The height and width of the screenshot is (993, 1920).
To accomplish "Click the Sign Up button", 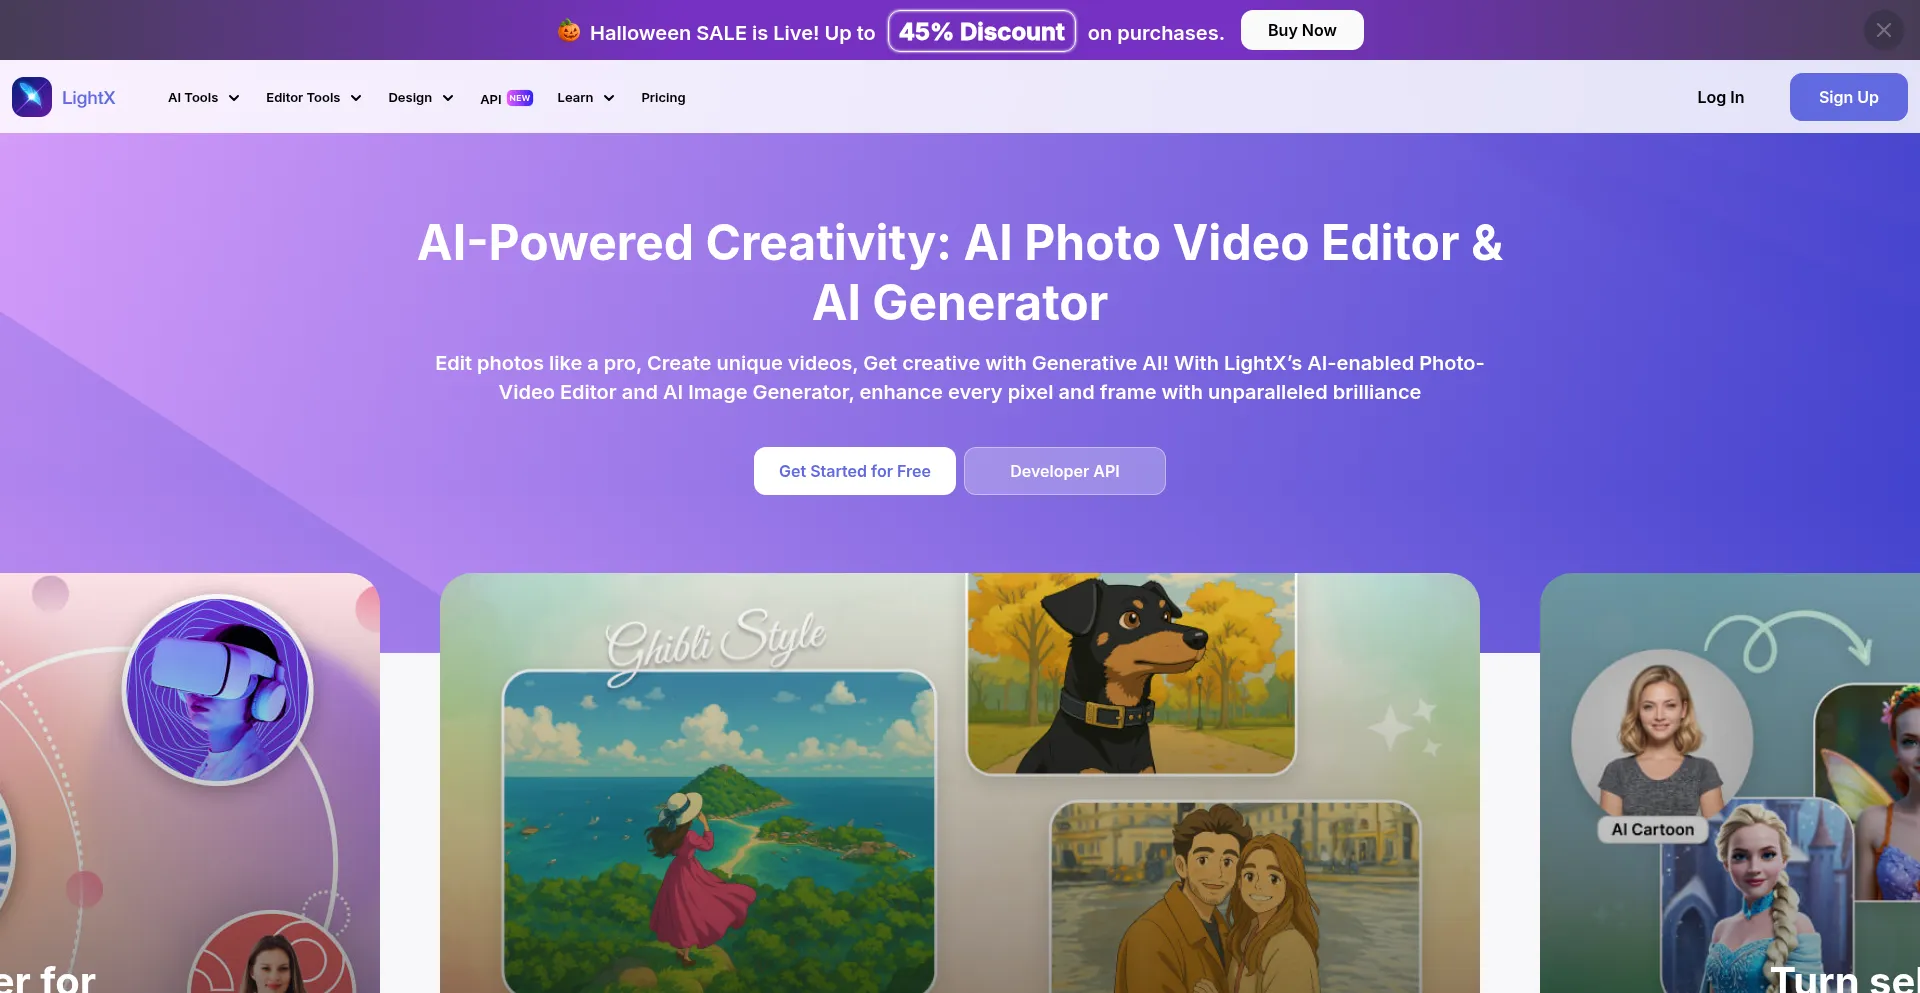I will pos(1848,97).
